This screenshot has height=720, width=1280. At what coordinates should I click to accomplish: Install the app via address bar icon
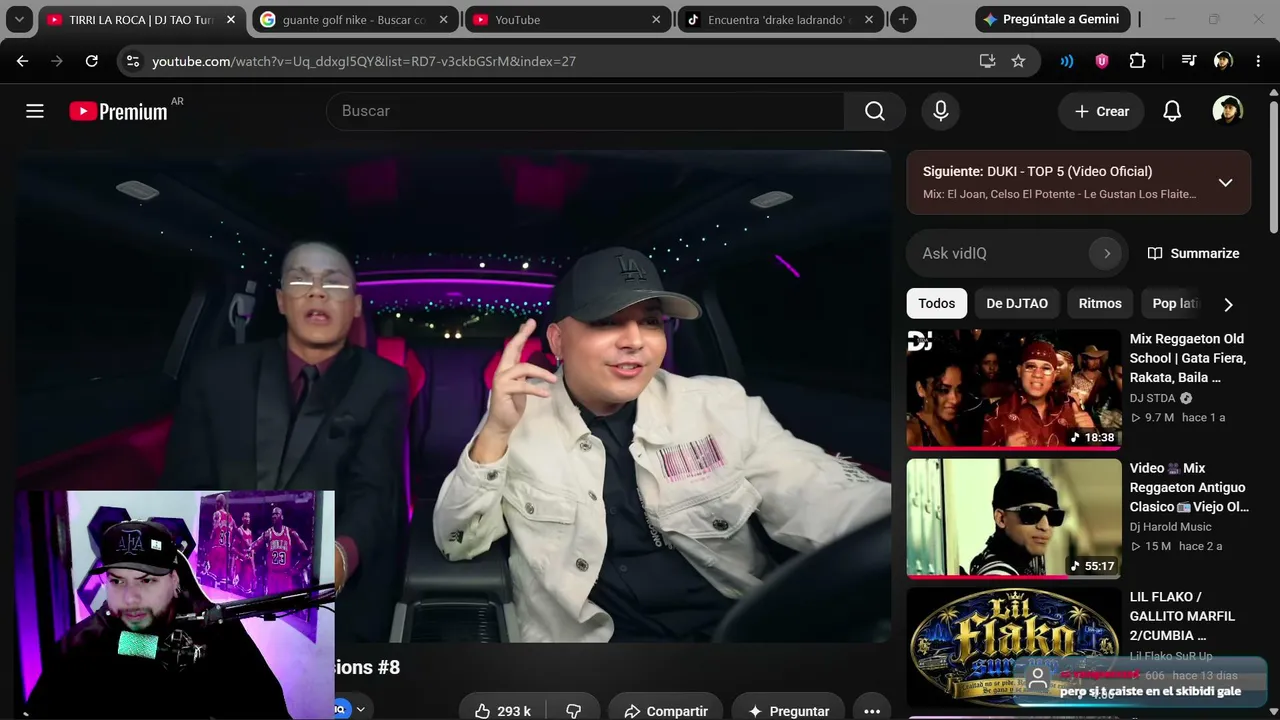click(987, 61)
